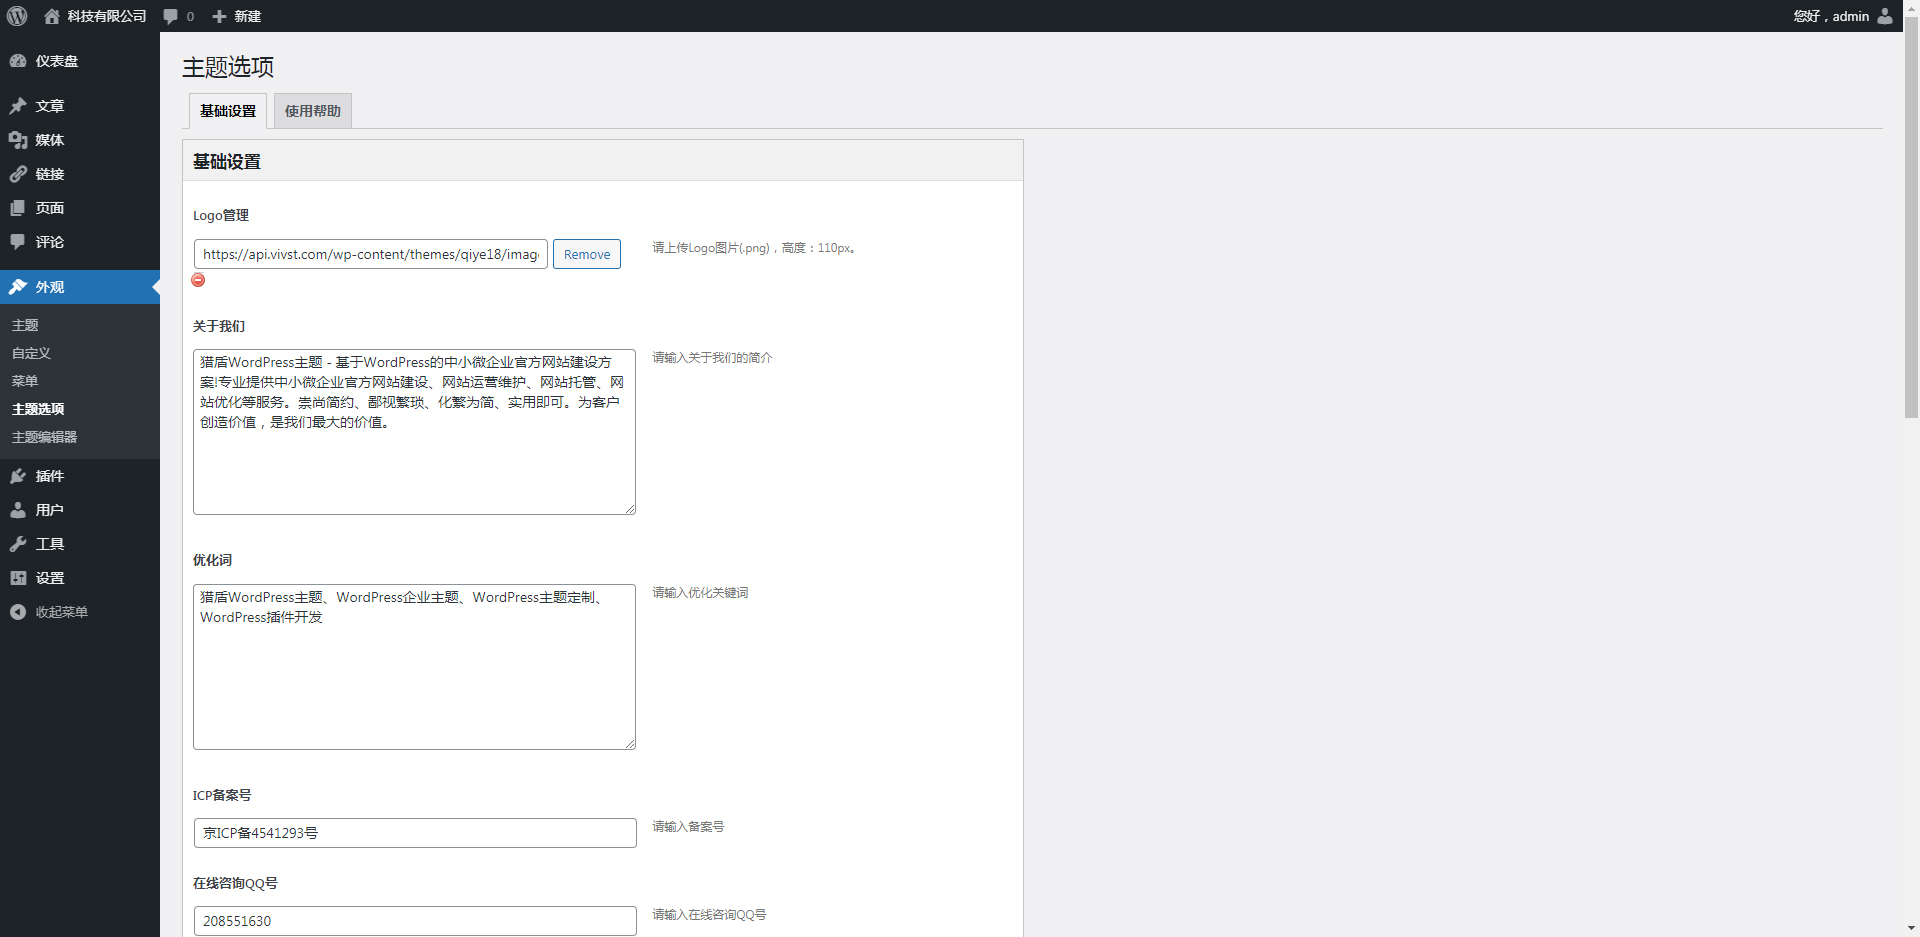Click the 工具 wrench icon
Viewport: 1920px width, 937px height.
click(18, 544)
